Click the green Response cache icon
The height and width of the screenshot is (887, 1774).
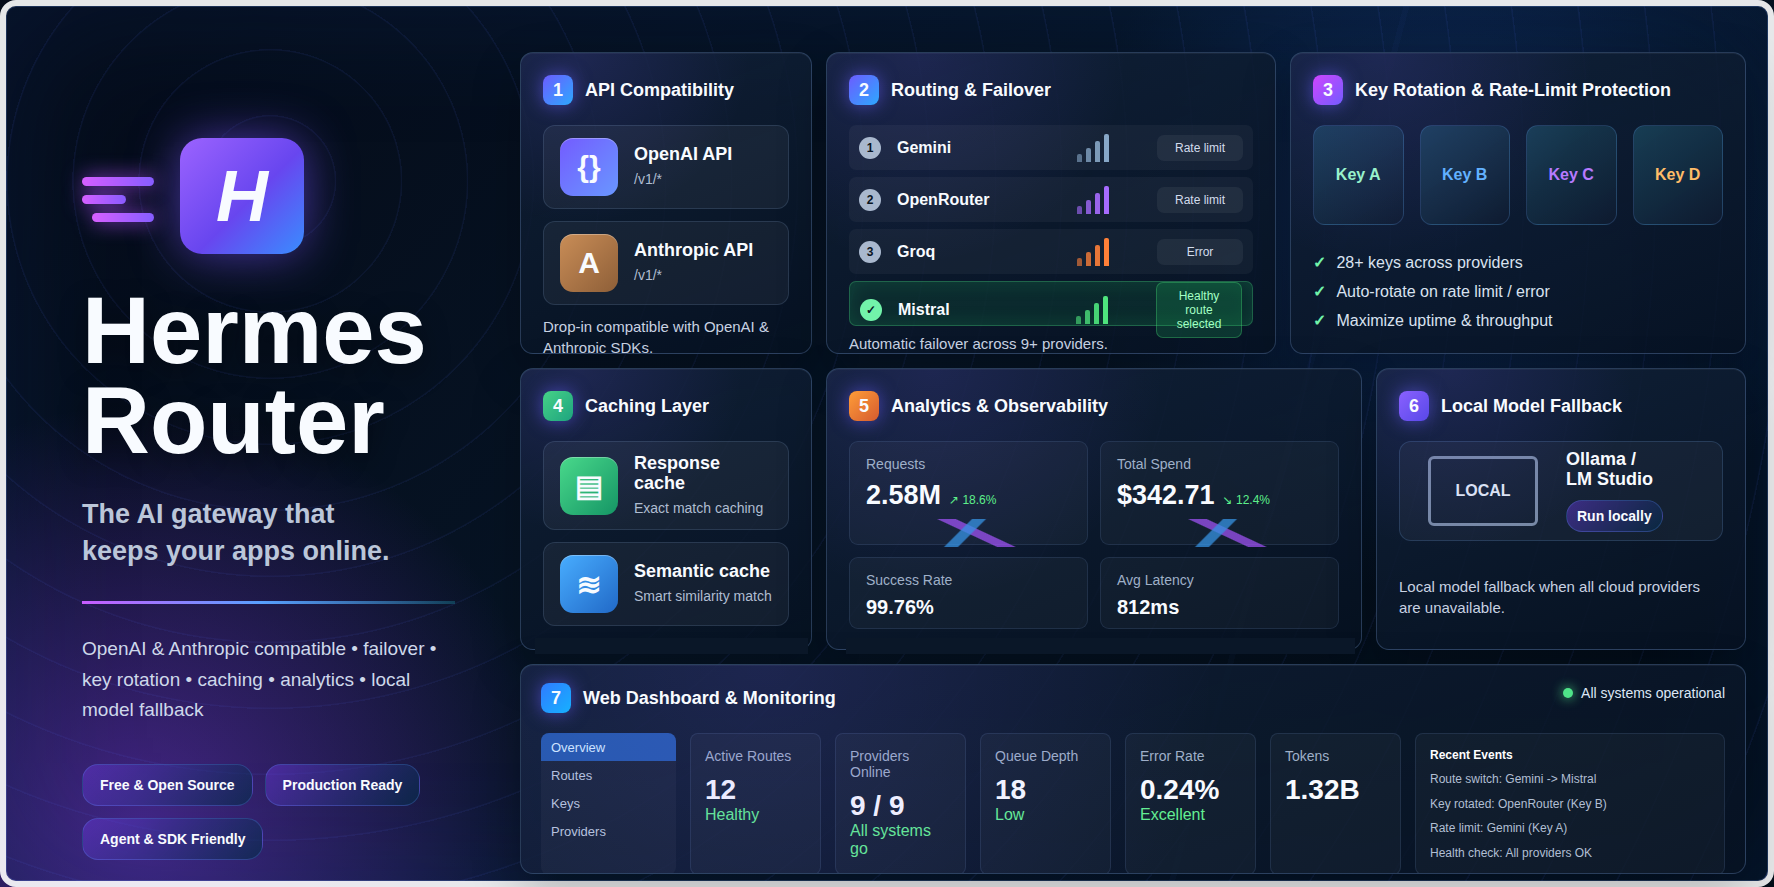pos(589,486)
